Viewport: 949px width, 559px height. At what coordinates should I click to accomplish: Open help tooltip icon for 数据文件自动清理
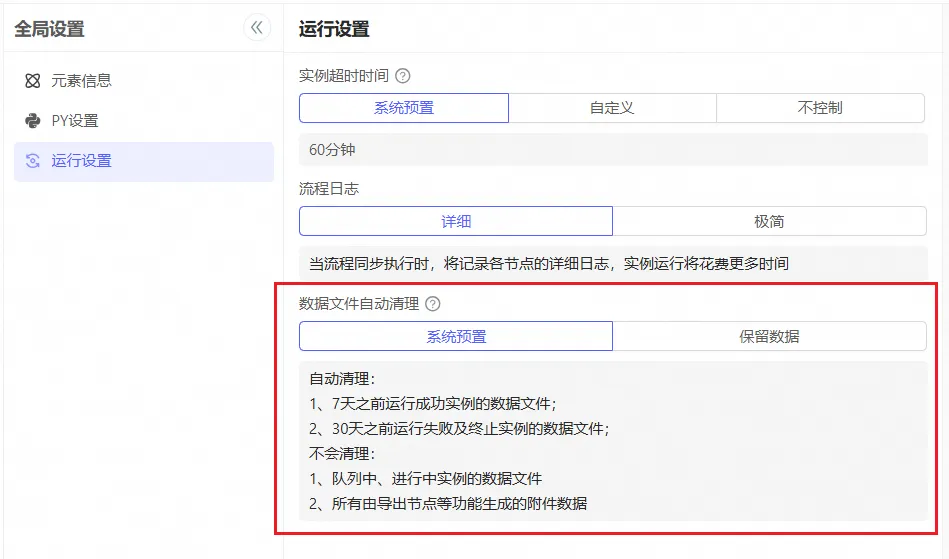[x=433, y=304]
